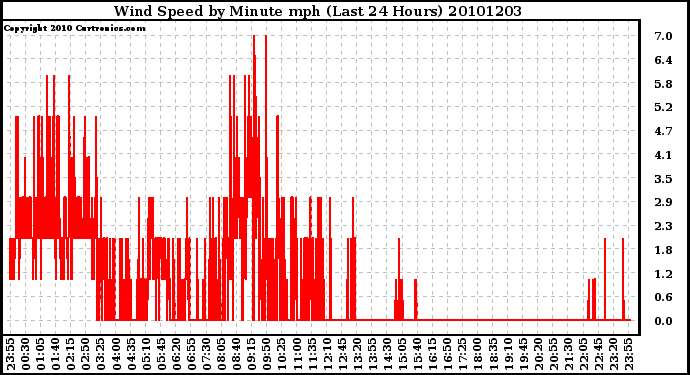This screenshot has width=690, height=375.
Task: Click the 19:10 time axis label
Action: point(508,355)
